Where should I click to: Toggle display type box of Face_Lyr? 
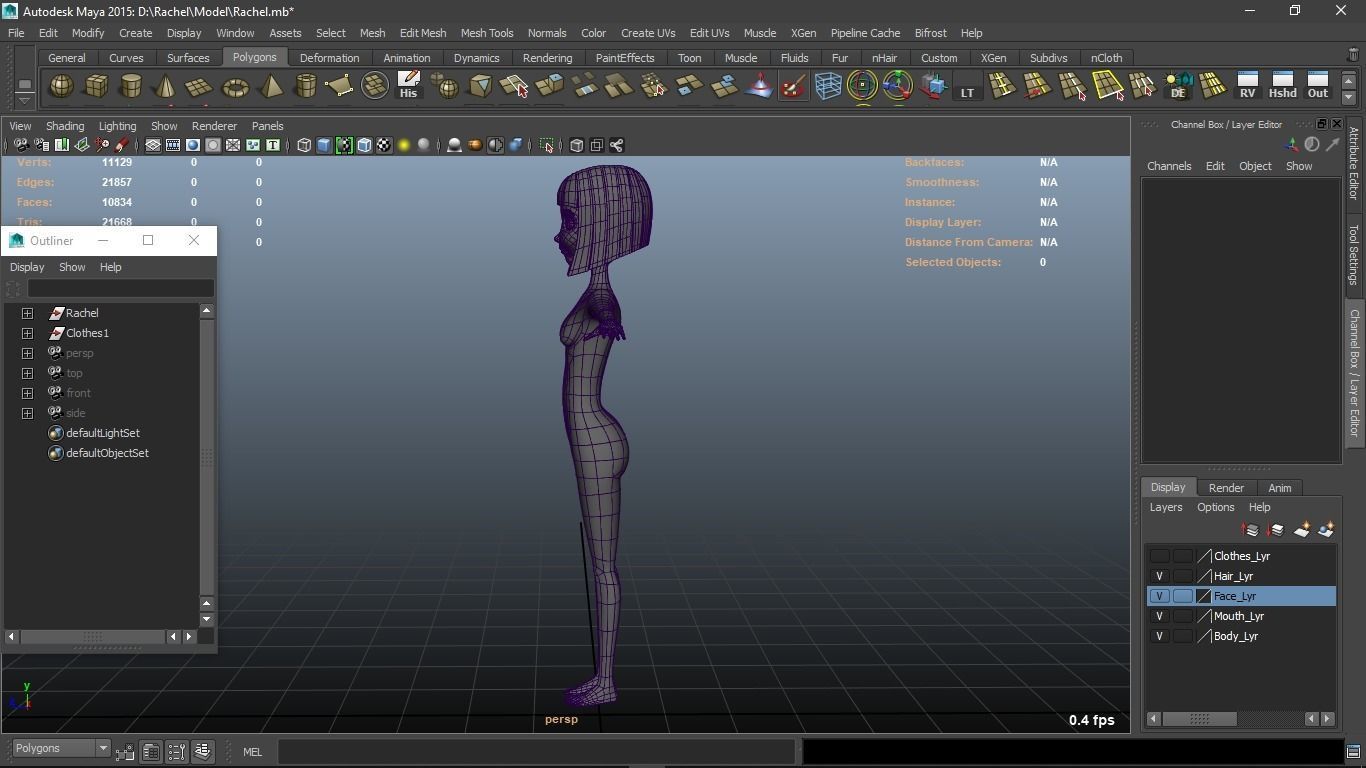[1183, 596]
